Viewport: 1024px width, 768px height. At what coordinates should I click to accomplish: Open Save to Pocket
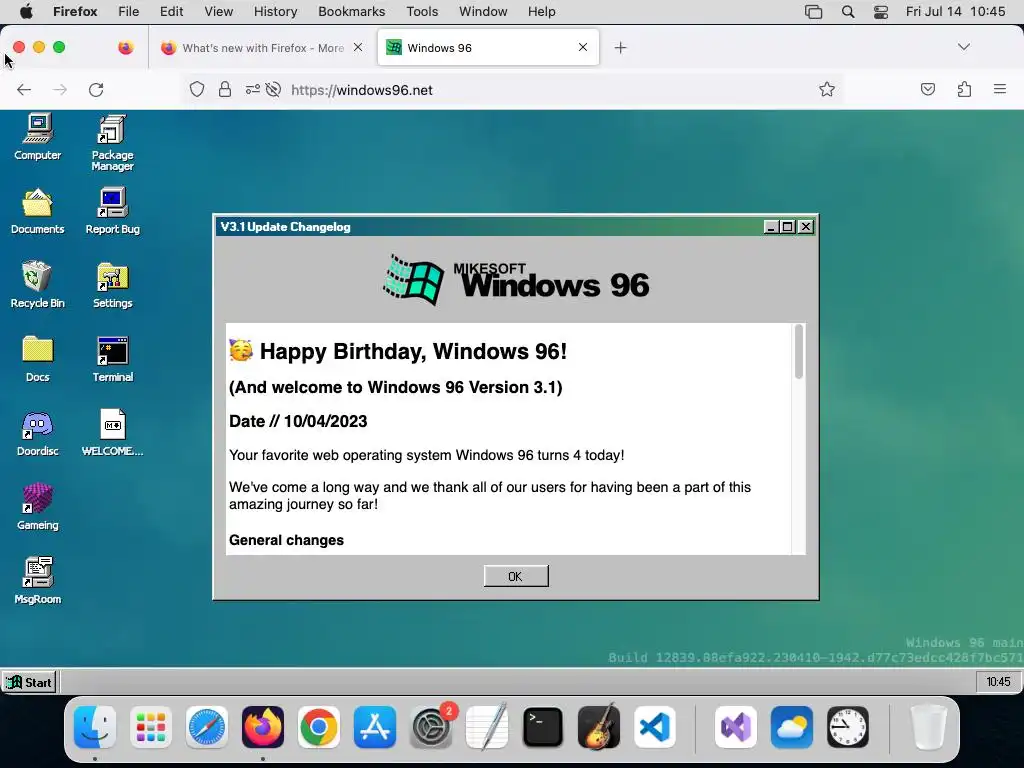[928, 89]
